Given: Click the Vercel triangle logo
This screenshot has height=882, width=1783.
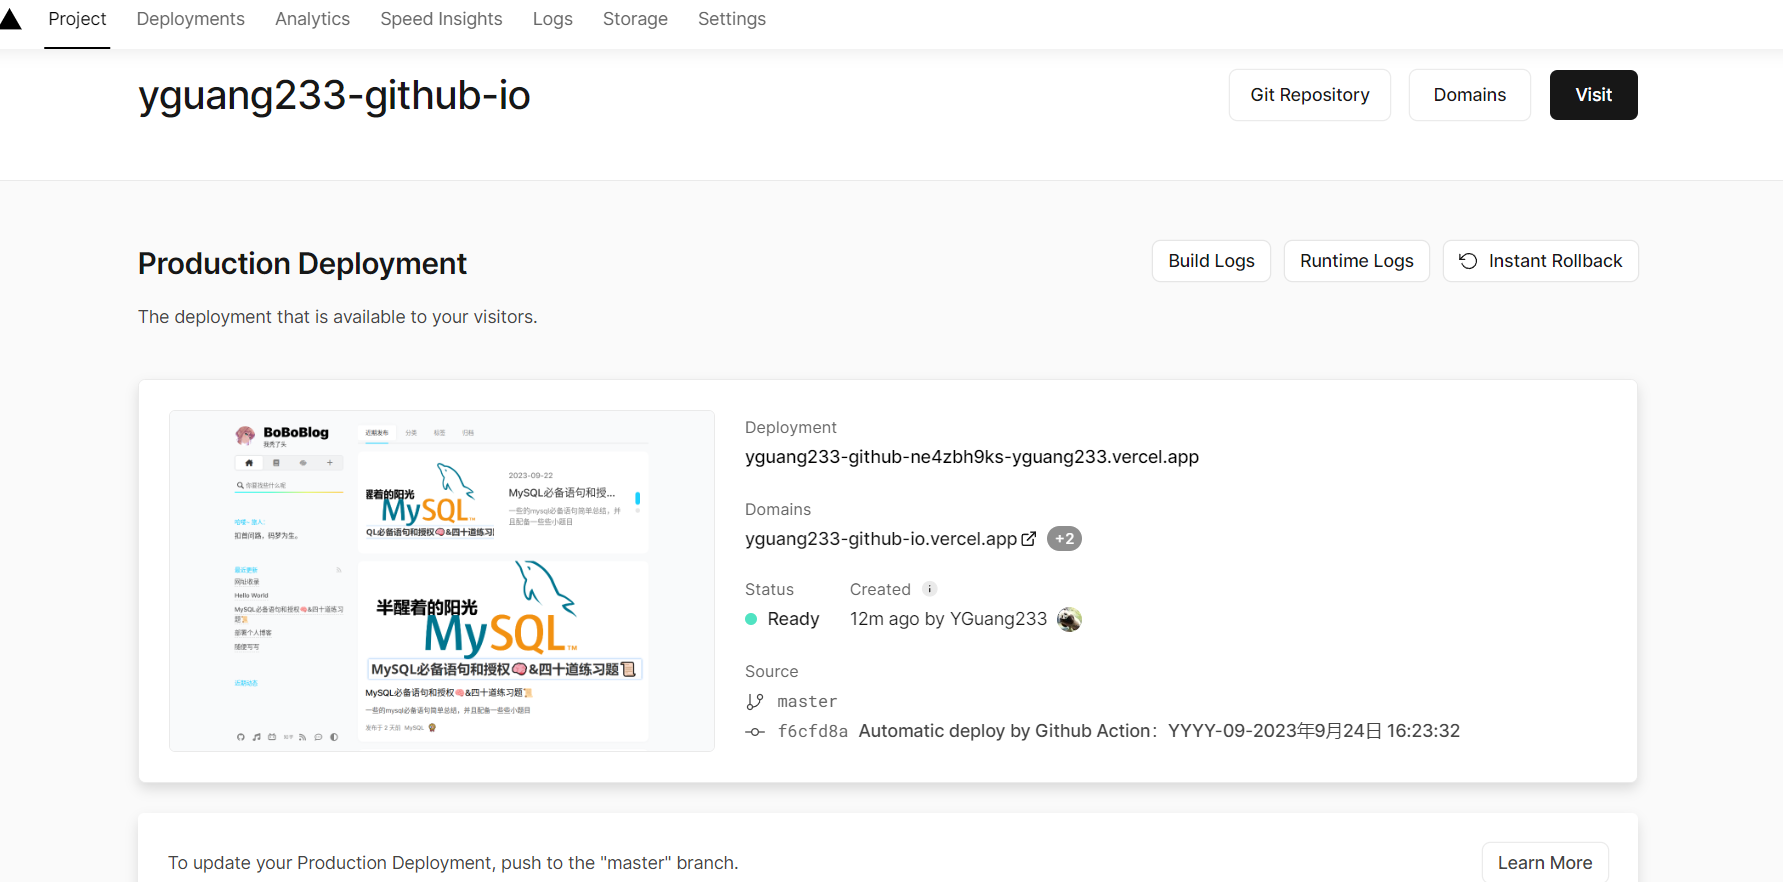Looking at the screenshot, I should click(10, 19).
